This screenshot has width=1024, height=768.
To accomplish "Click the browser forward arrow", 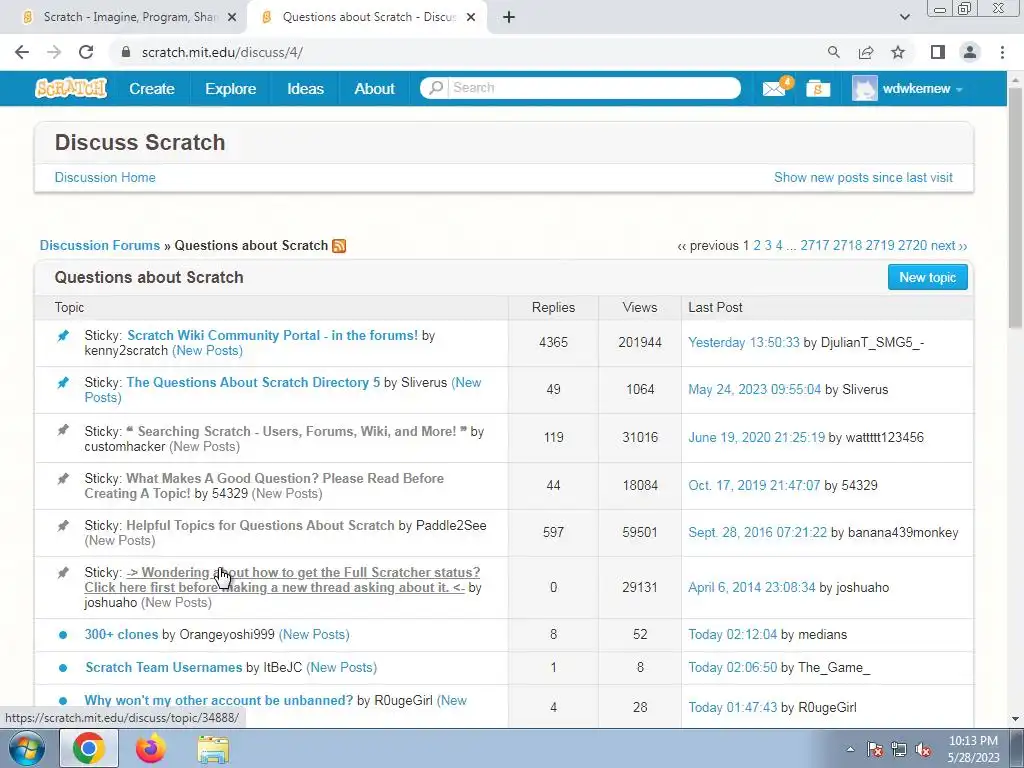I will [54, 52].
